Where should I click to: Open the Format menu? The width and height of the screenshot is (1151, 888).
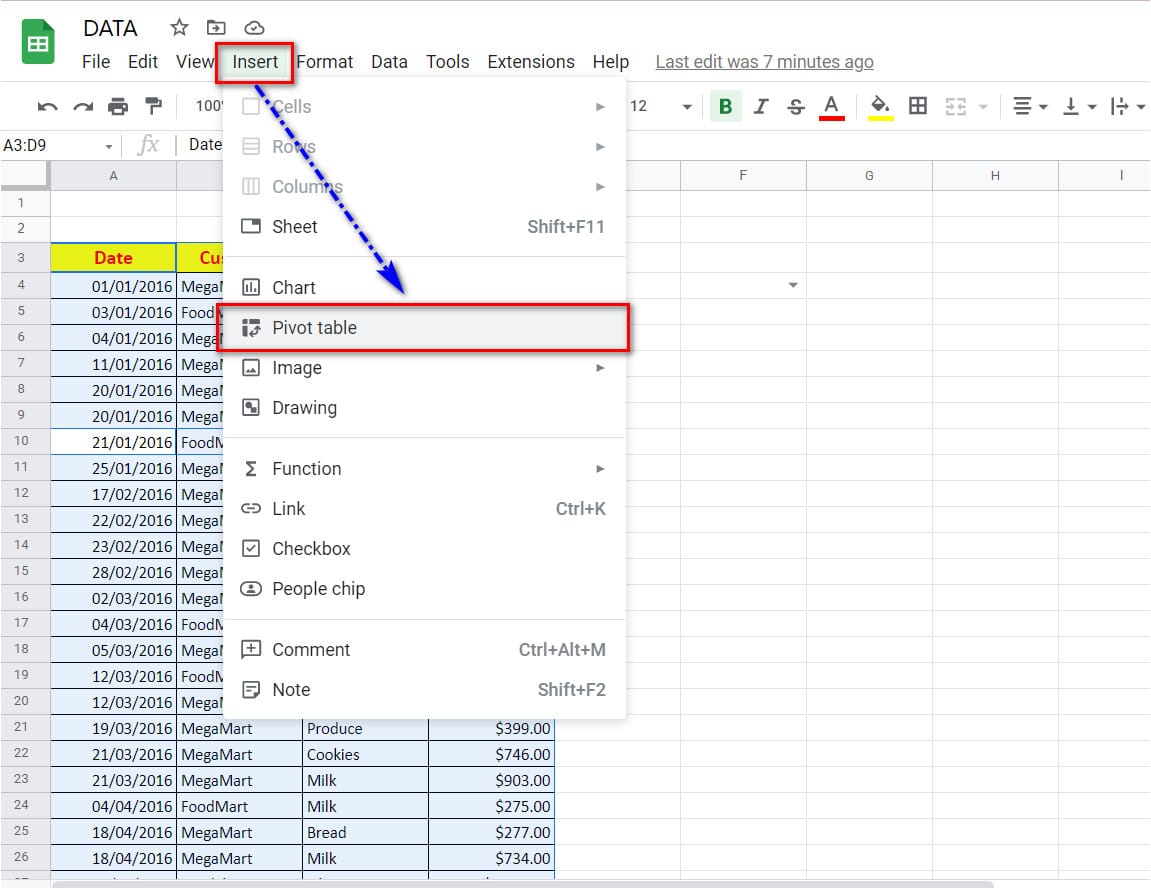tap(325, 61)
